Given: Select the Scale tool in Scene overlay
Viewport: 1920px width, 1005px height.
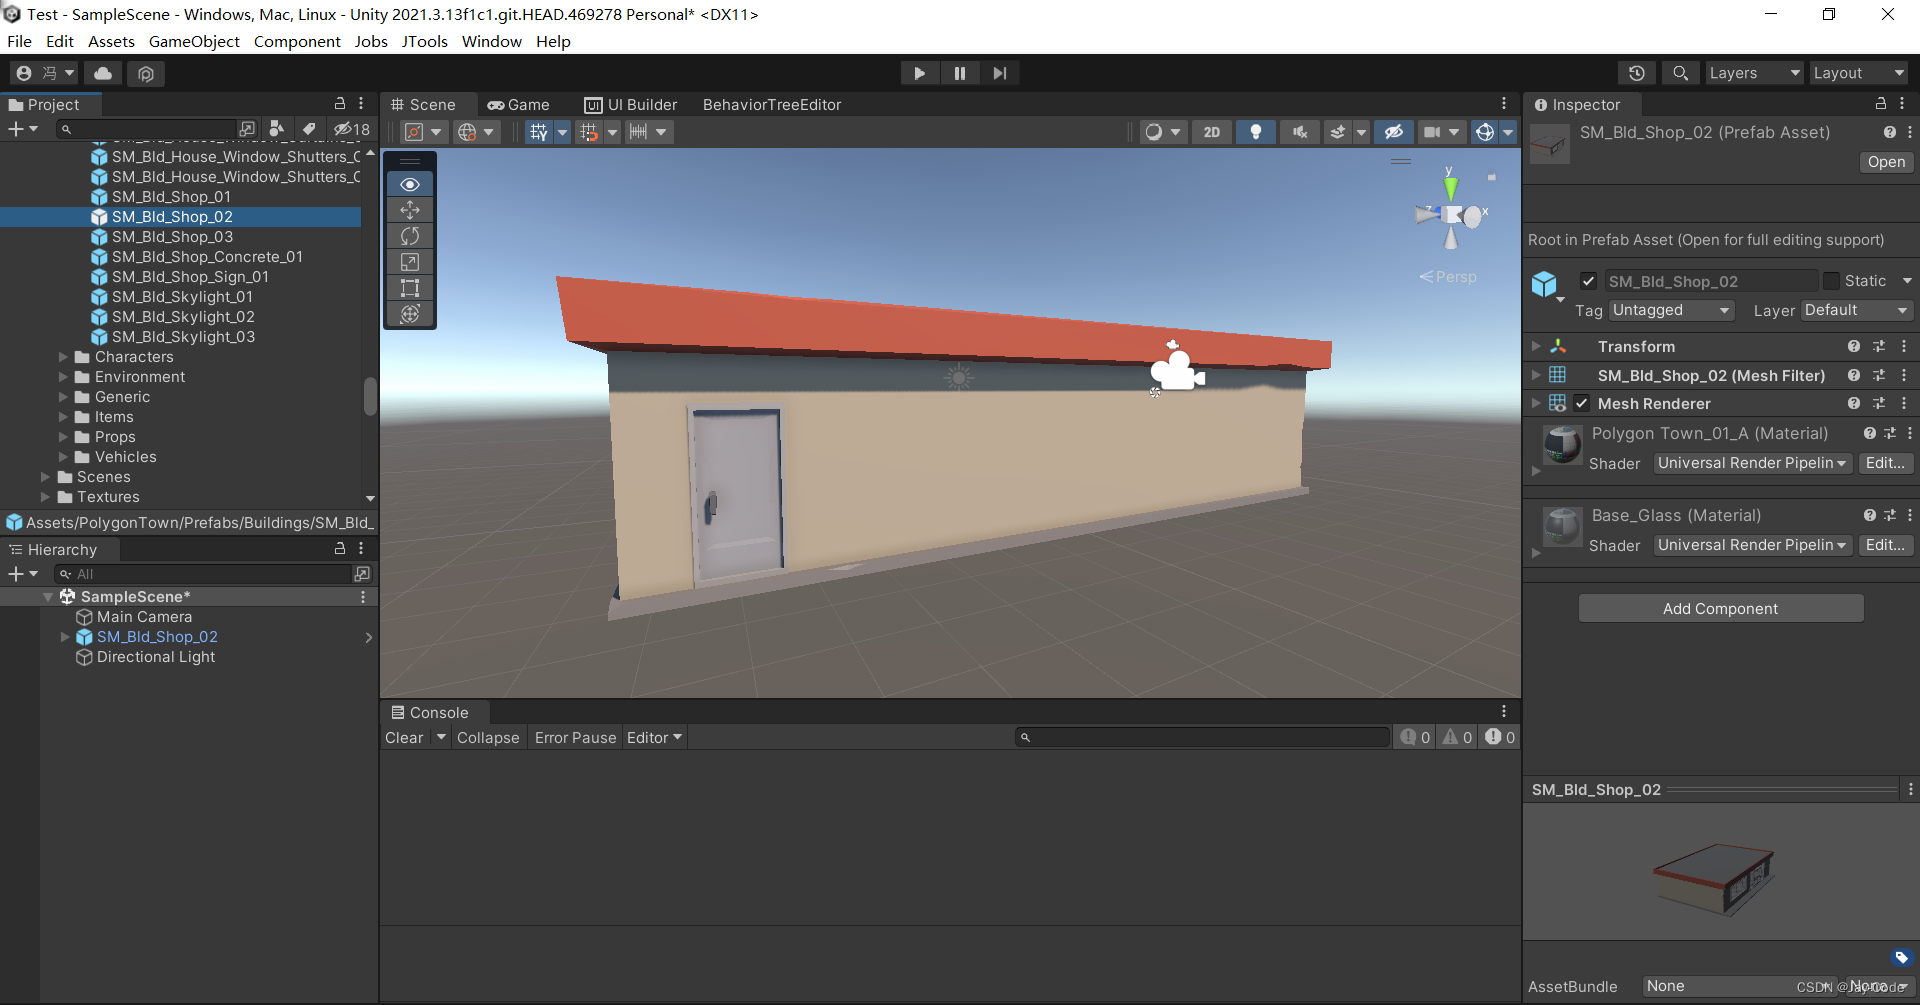Looking at the screenshot, I should 410,262.
